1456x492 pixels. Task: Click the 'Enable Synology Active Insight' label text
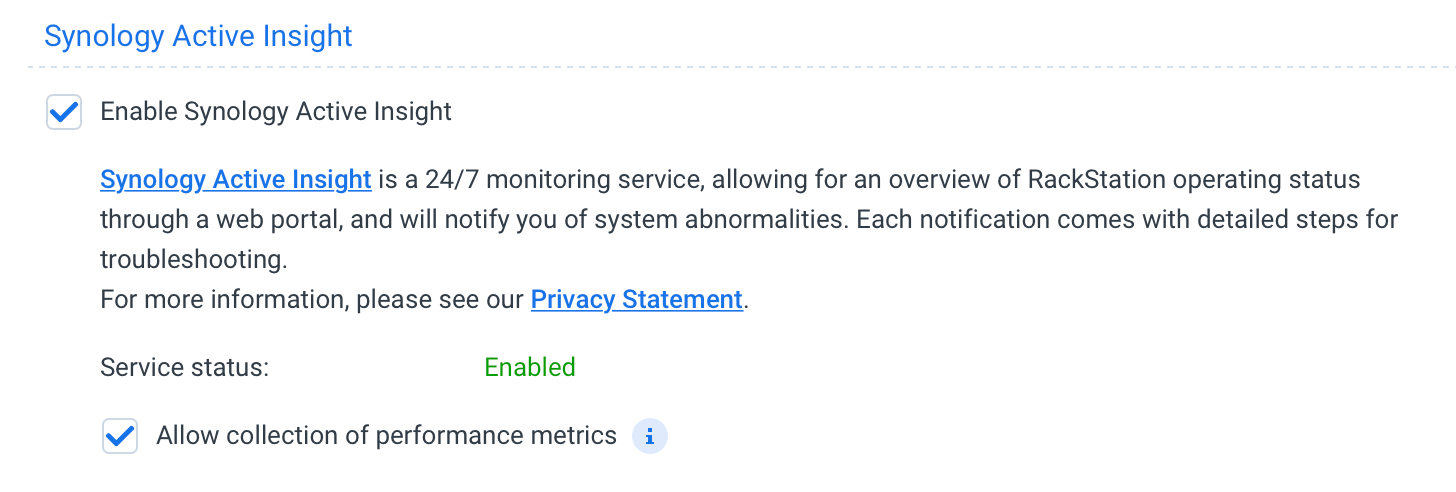click(x=276, y=111)
